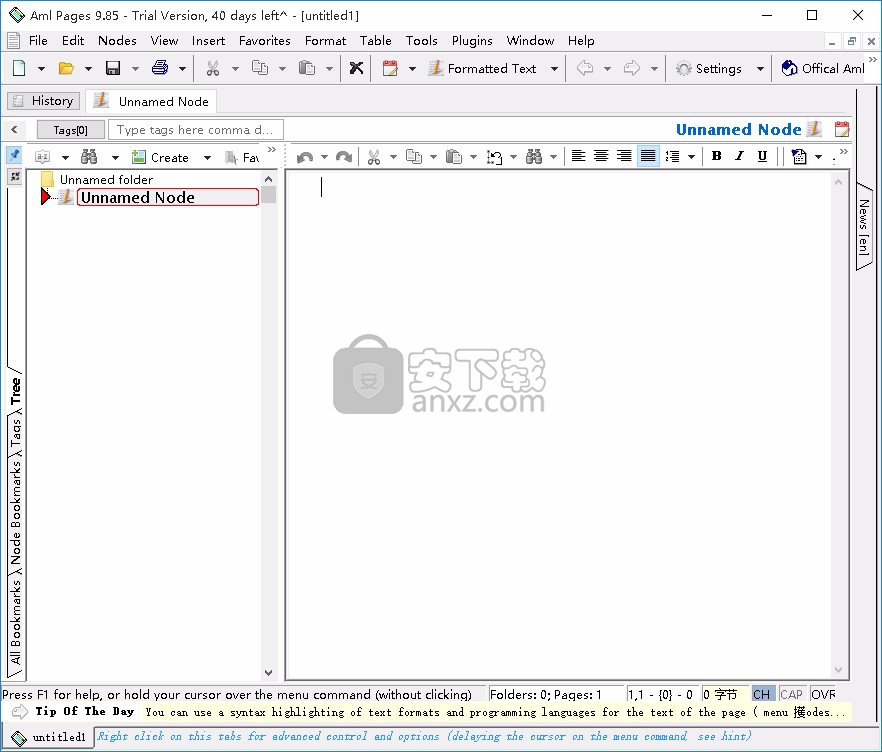Click the Forward navigation arrow icon
Screen dimensions: 882x752
632,68
